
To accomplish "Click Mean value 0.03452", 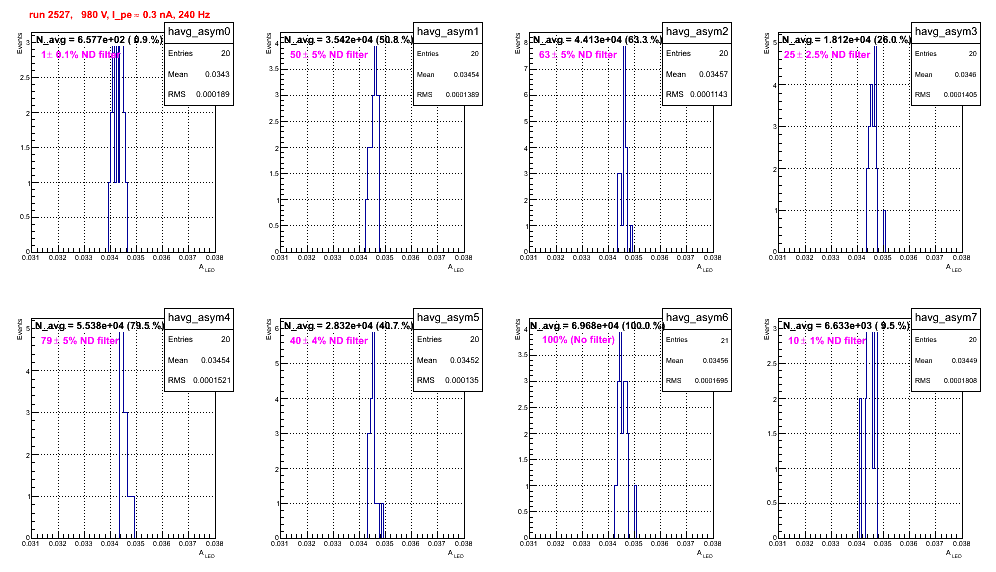I will (464, 360).
